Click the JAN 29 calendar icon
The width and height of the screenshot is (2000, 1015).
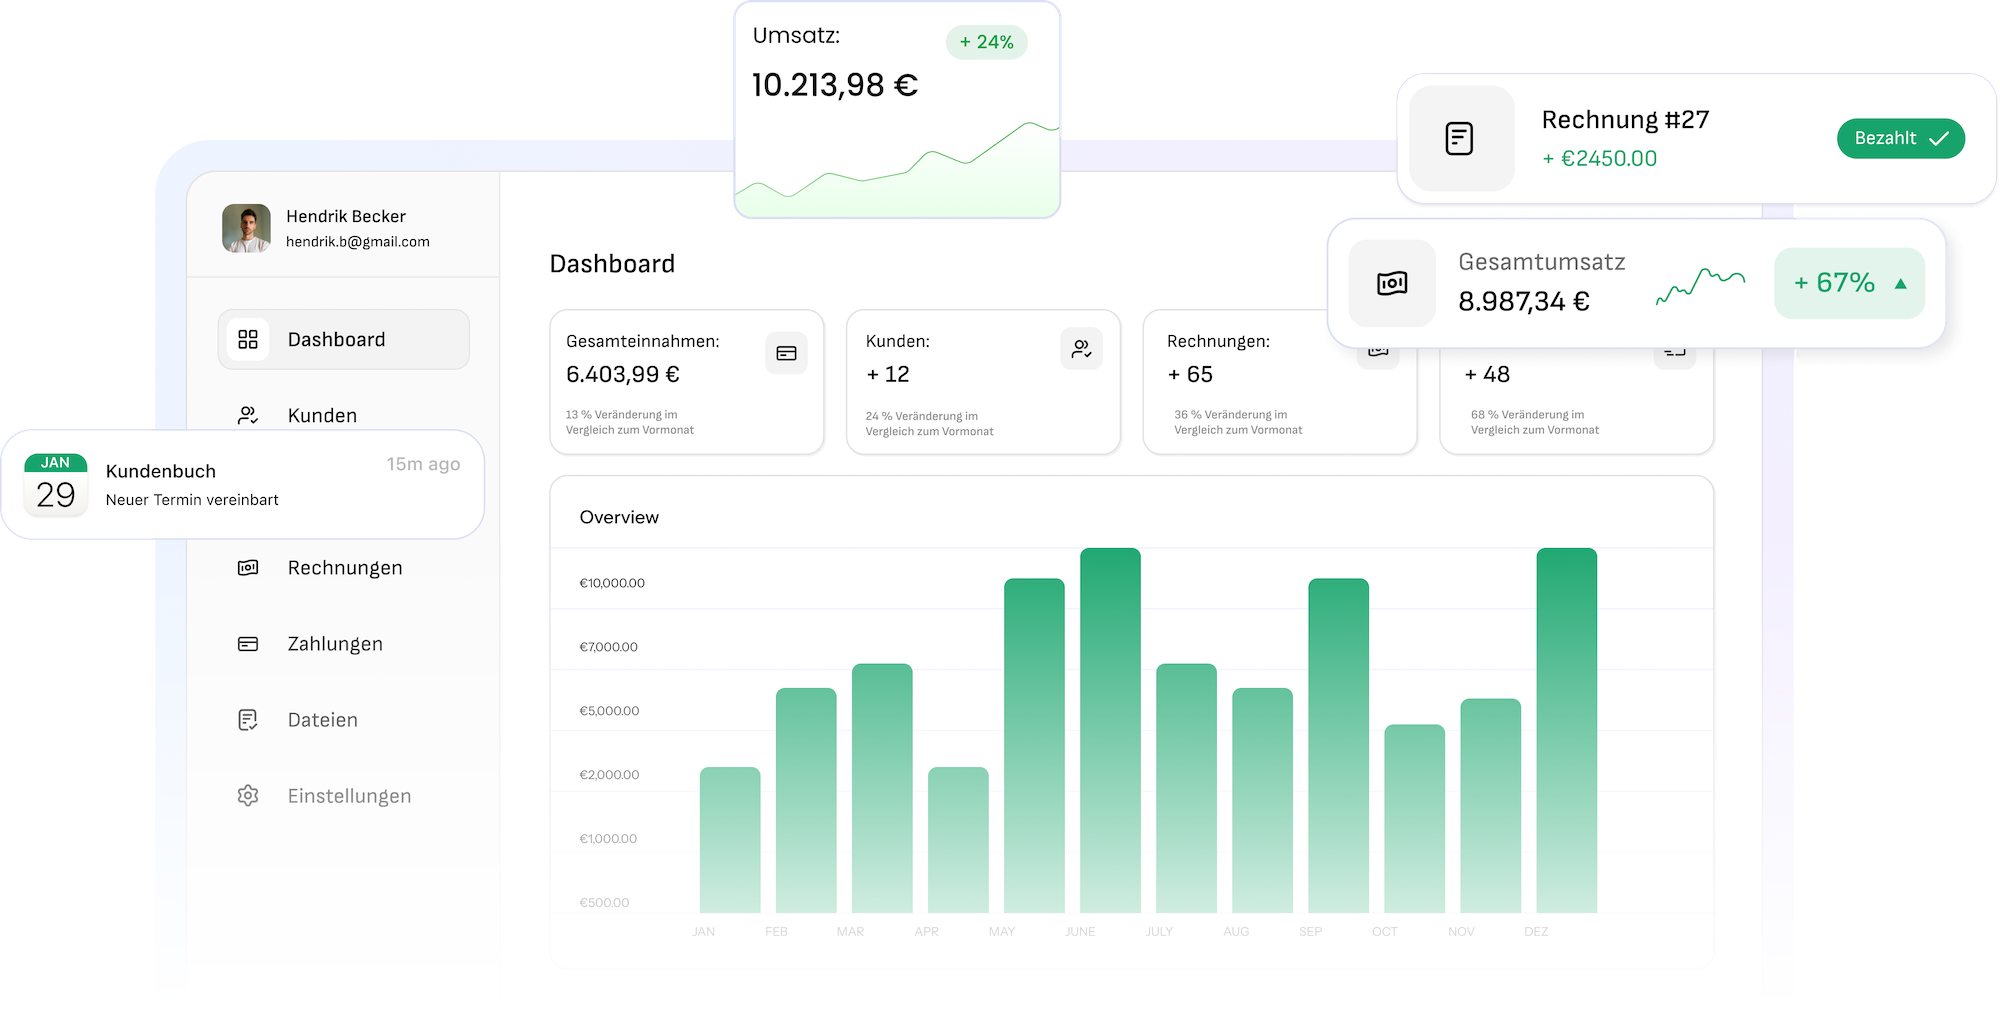pos(56,484)
